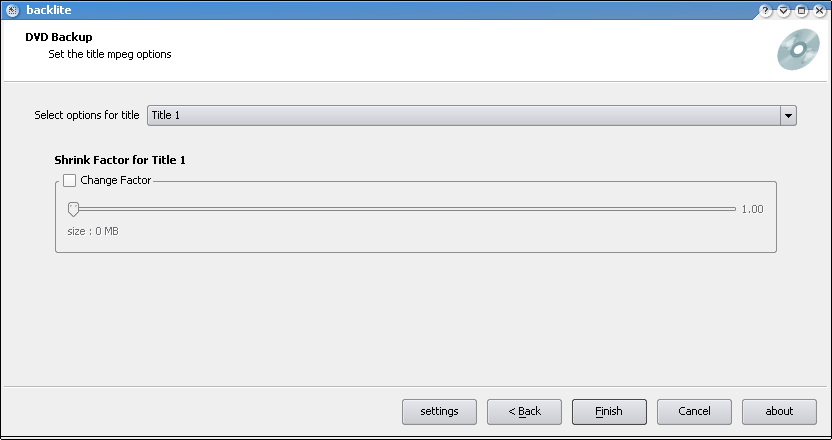This screenshot has width=832, height=440.
Task: Show the about dialog
Action: (x=779, y=411)
